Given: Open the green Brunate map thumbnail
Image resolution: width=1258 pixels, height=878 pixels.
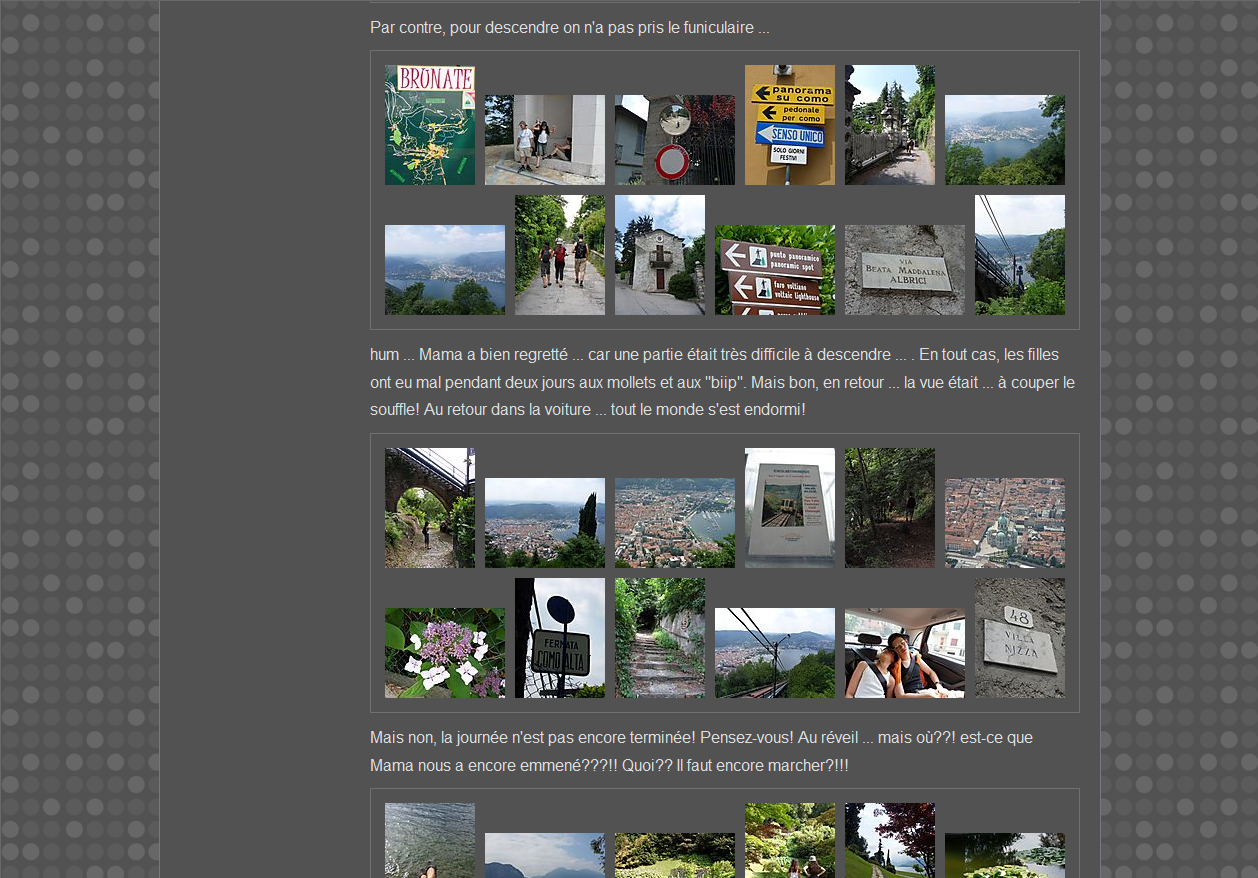Looking at the screenshot, I should coord(430,125).
